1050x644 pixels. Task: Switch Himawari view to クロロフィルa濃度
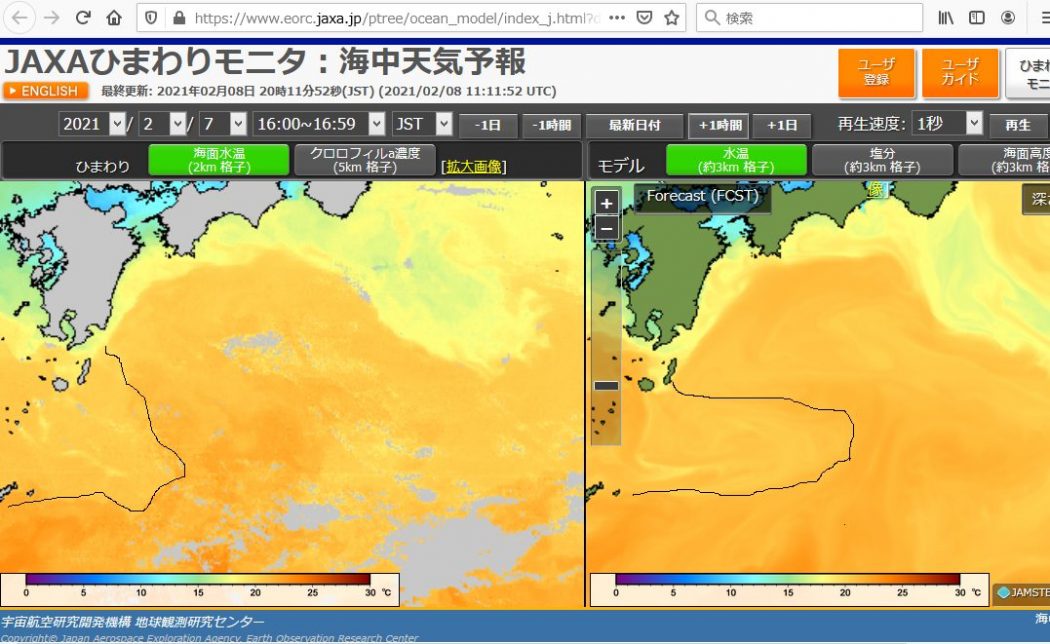(365, 161)
